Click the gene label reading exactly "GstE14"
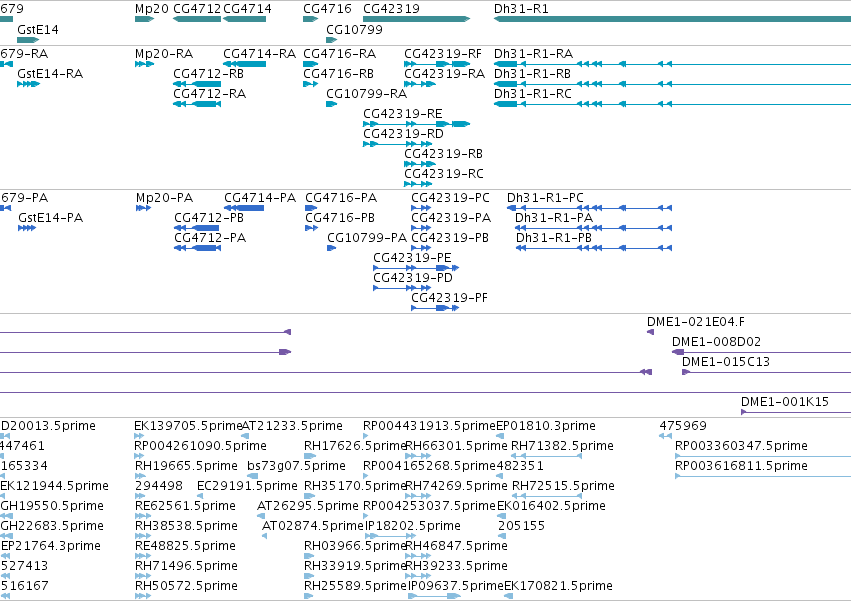Viewport: 851px width, 601px height. click(x=37, y=29)
